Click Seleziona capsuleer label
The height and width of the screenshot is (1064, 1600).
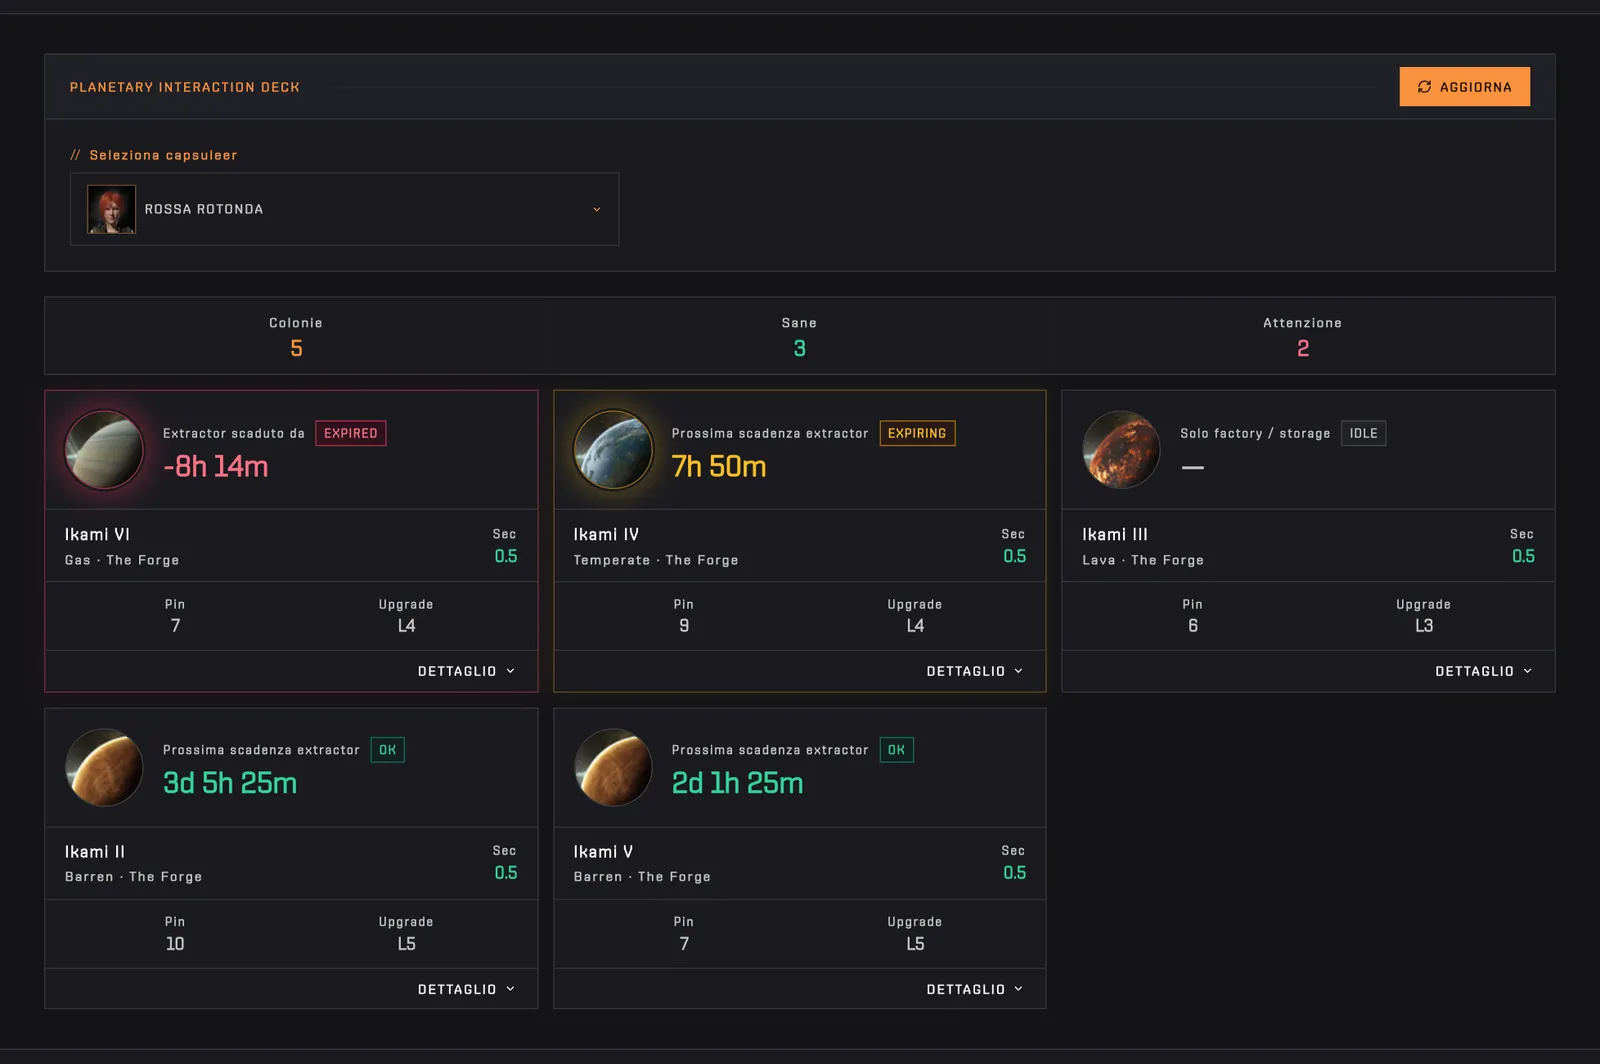[163, 155]
